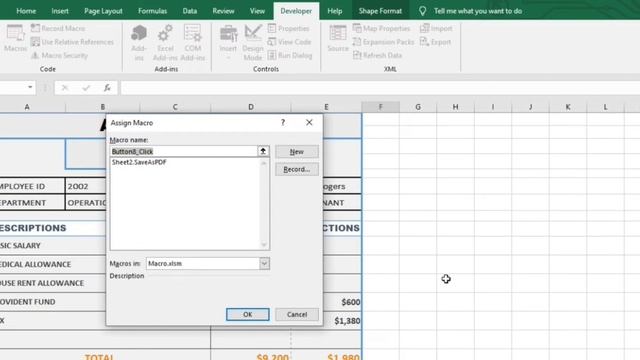
Task: Click cell containing 2002 employee ID
Action: 85,186
